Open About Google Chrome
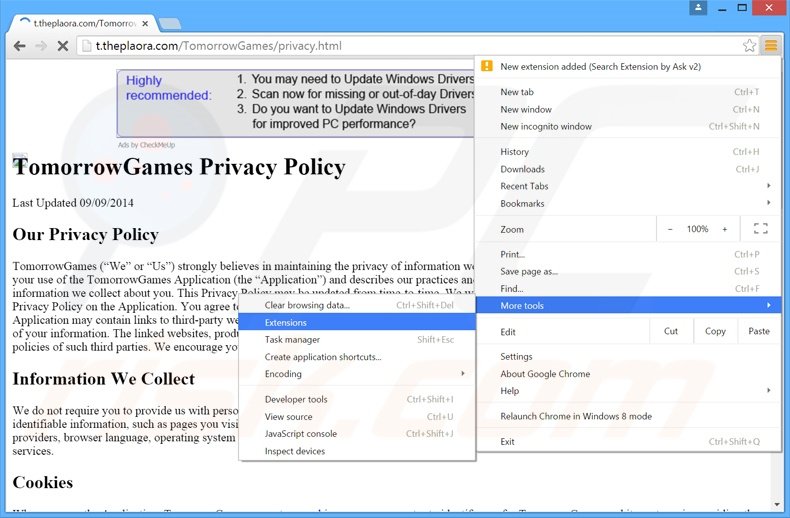790x518 pixels. [629, 374]
